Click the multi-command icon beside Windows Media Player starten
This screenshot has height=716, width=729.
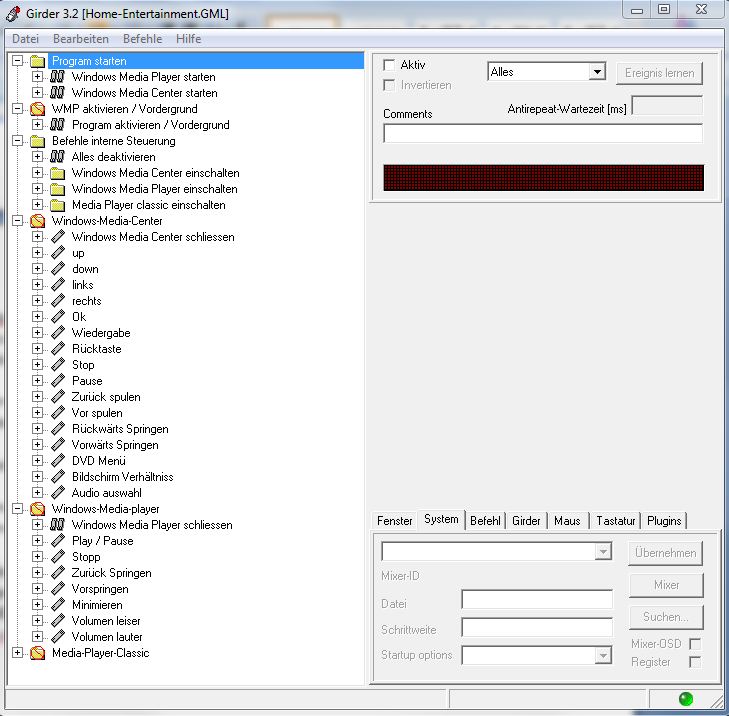pyautogui.click(x=57, y=77)
